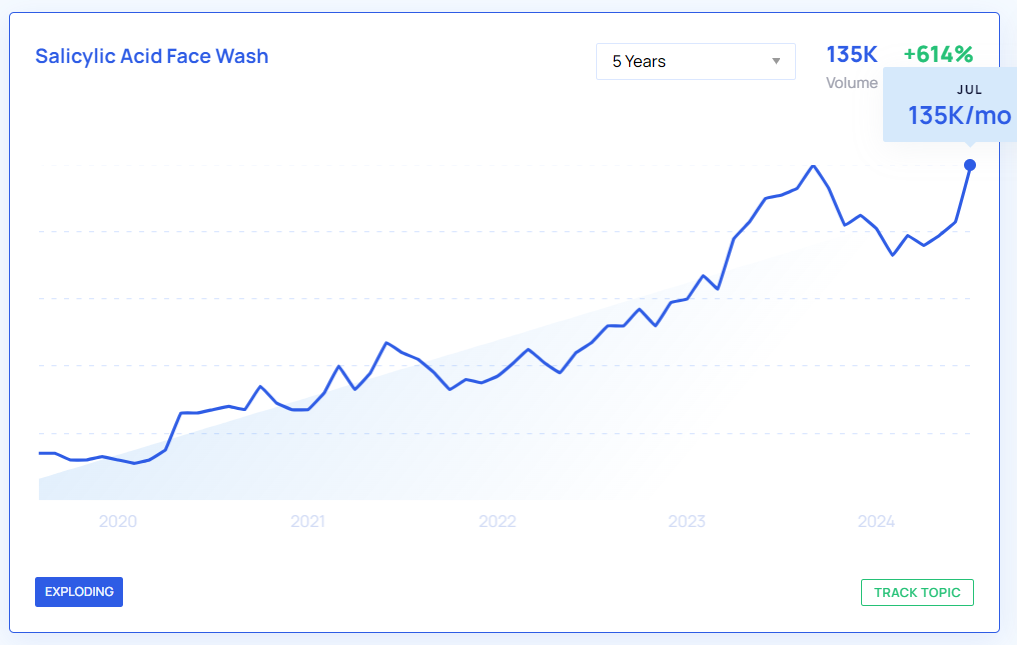Click the Volume label under 135K

coord(851,83)
